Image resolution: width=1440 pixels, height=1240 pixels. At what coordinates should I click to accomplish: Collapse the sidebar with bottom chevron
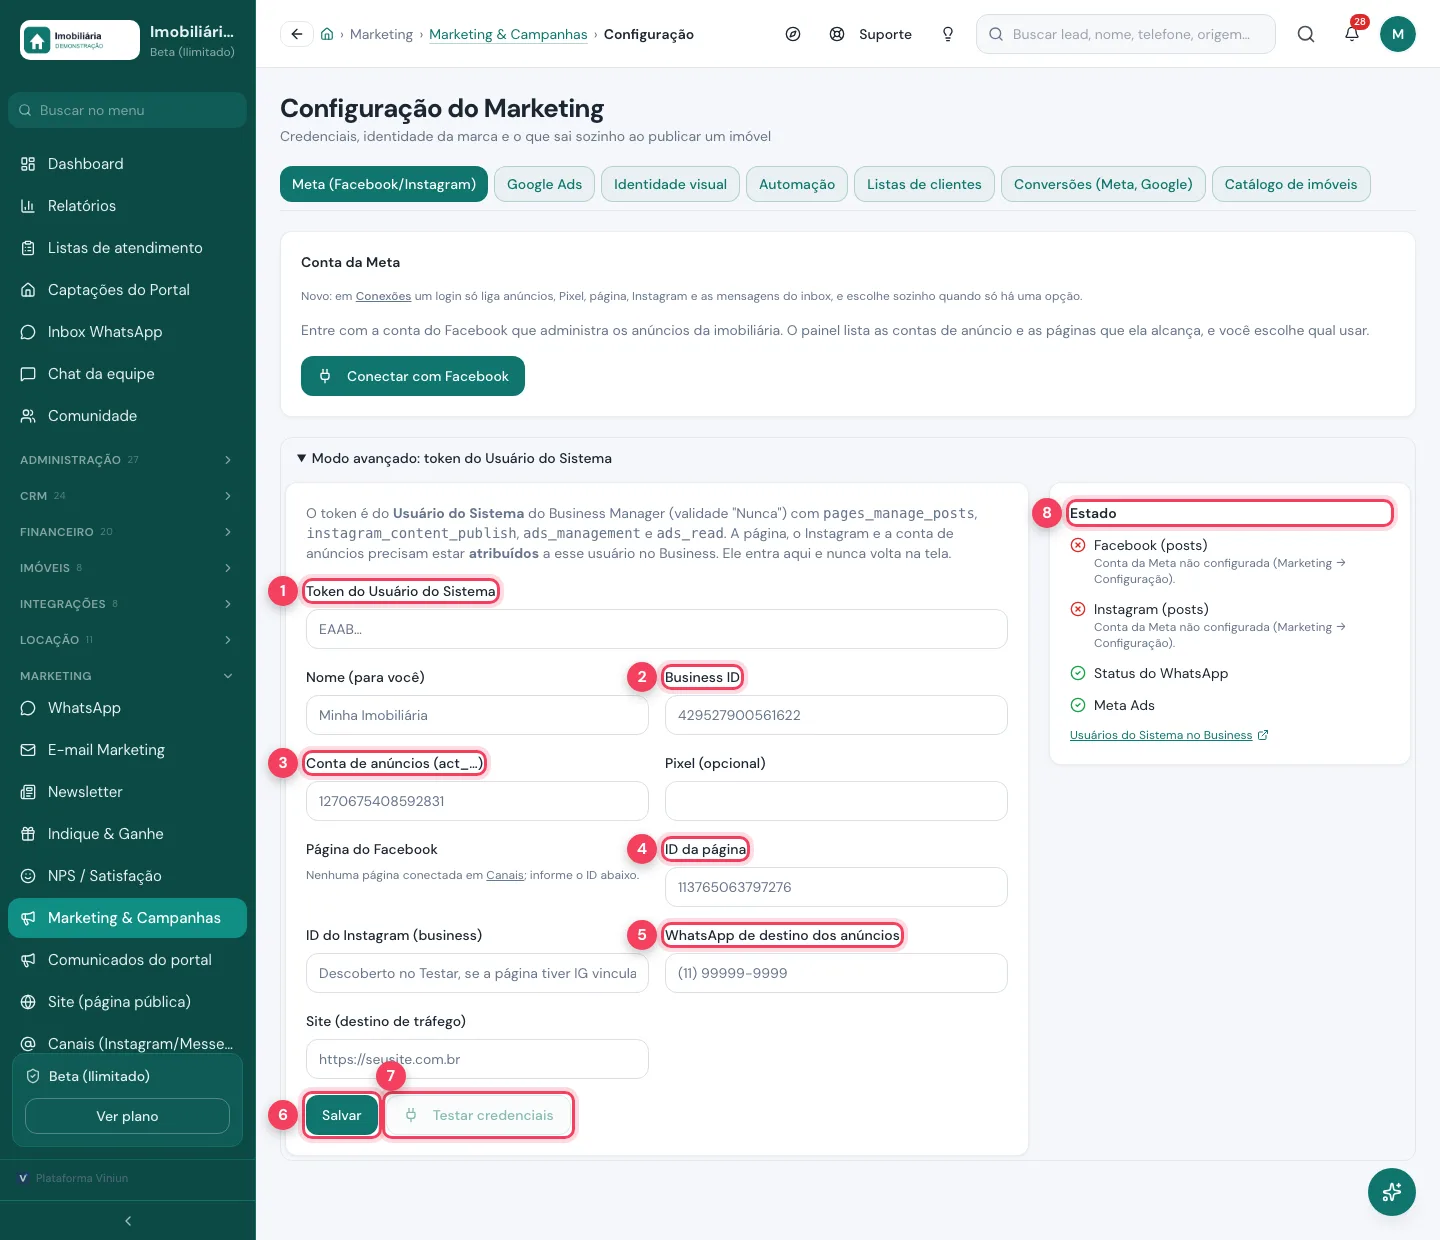[x=128, y=1221]
